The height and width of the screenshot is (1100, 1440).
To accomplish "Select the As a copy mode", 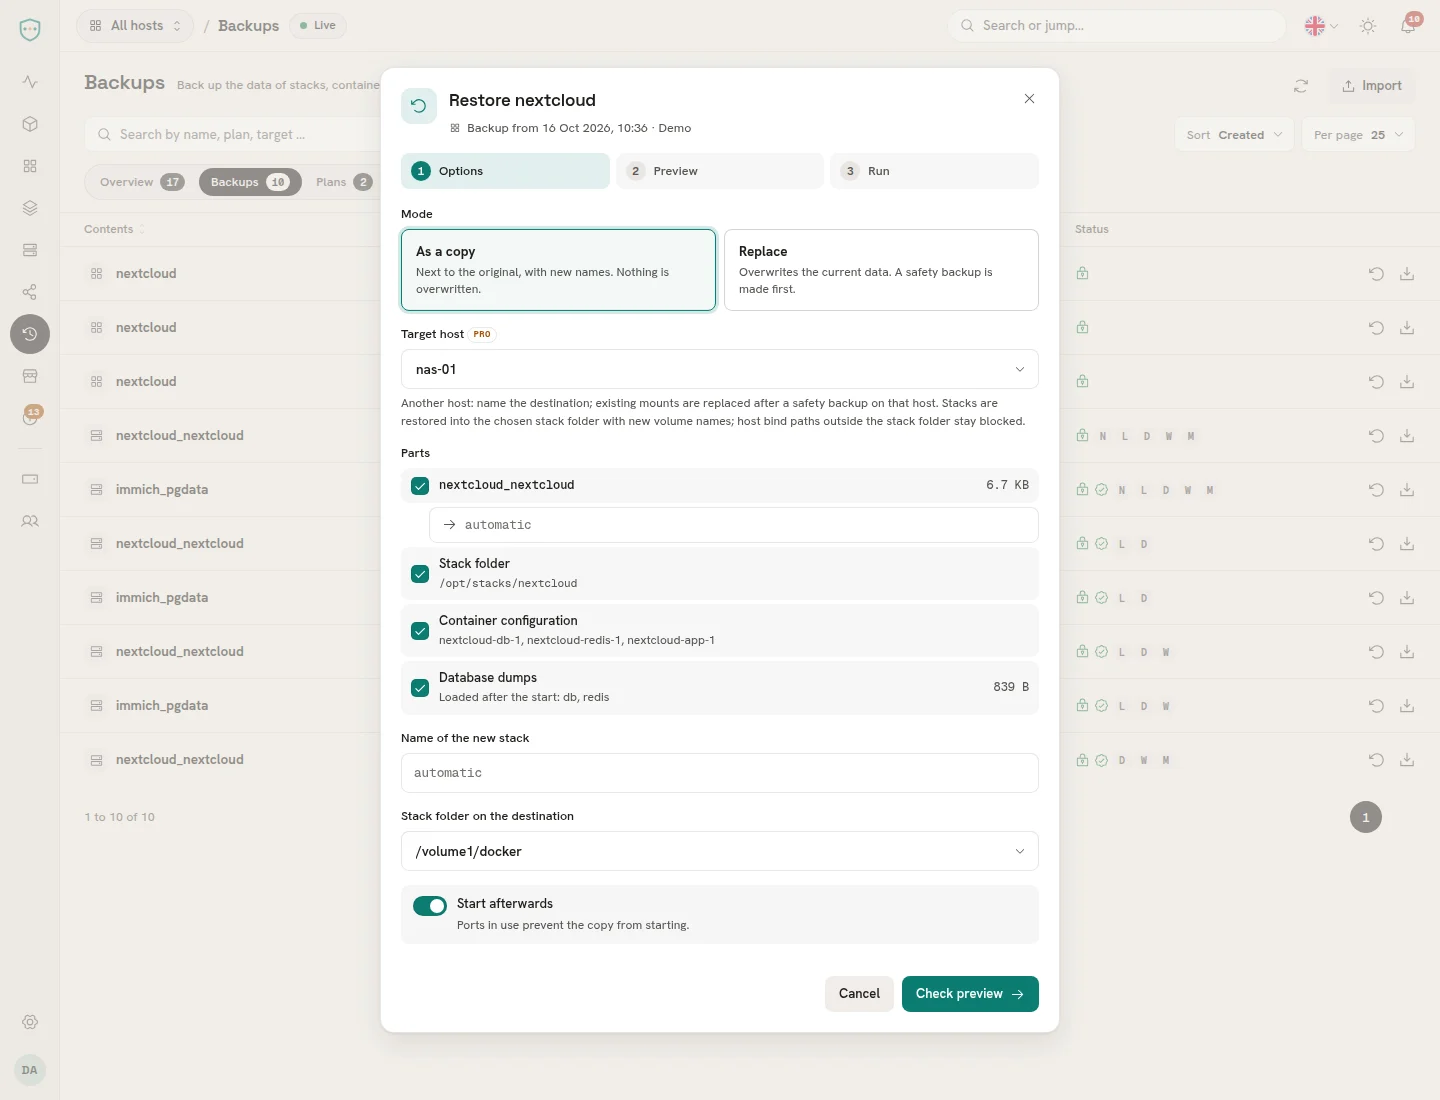I will tap(558, 270).
